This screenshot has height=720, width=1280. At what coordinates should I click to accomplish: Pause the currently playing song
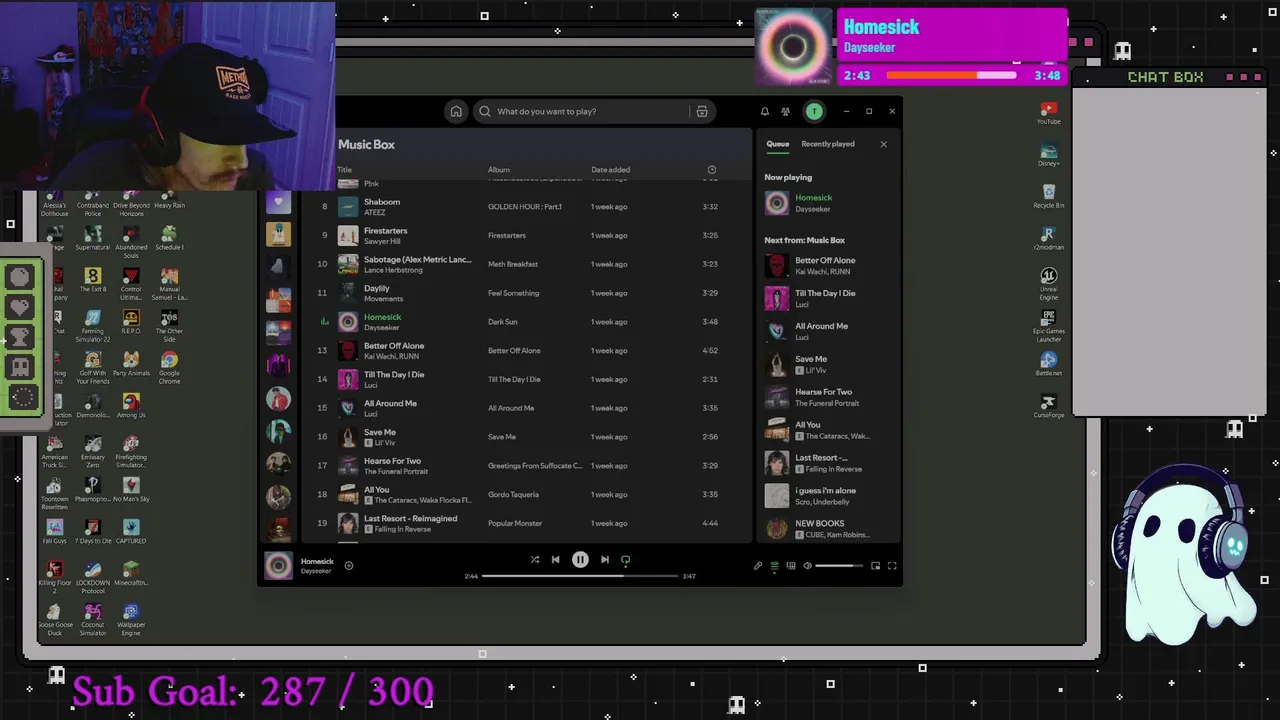pyautogui.click(x=580, y=560)
